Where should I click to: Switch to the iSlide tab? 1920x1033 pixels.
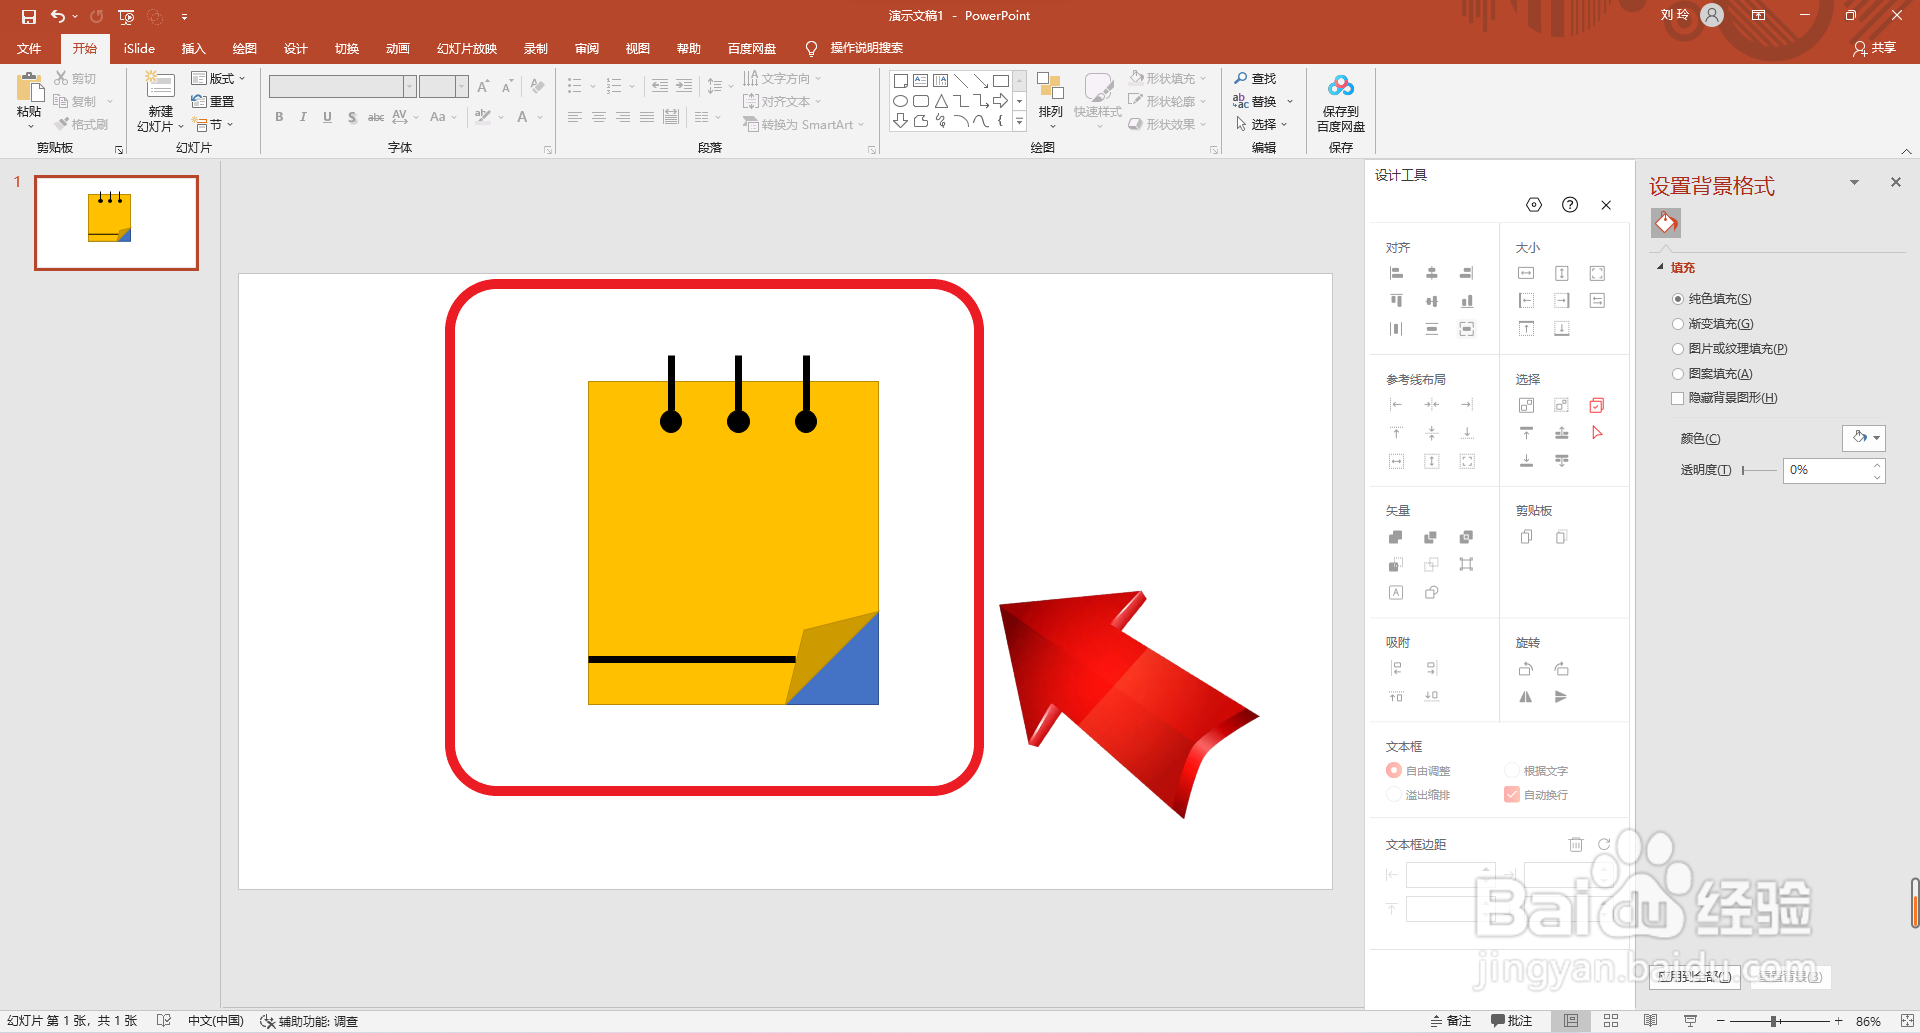click(x=139, y=48)
